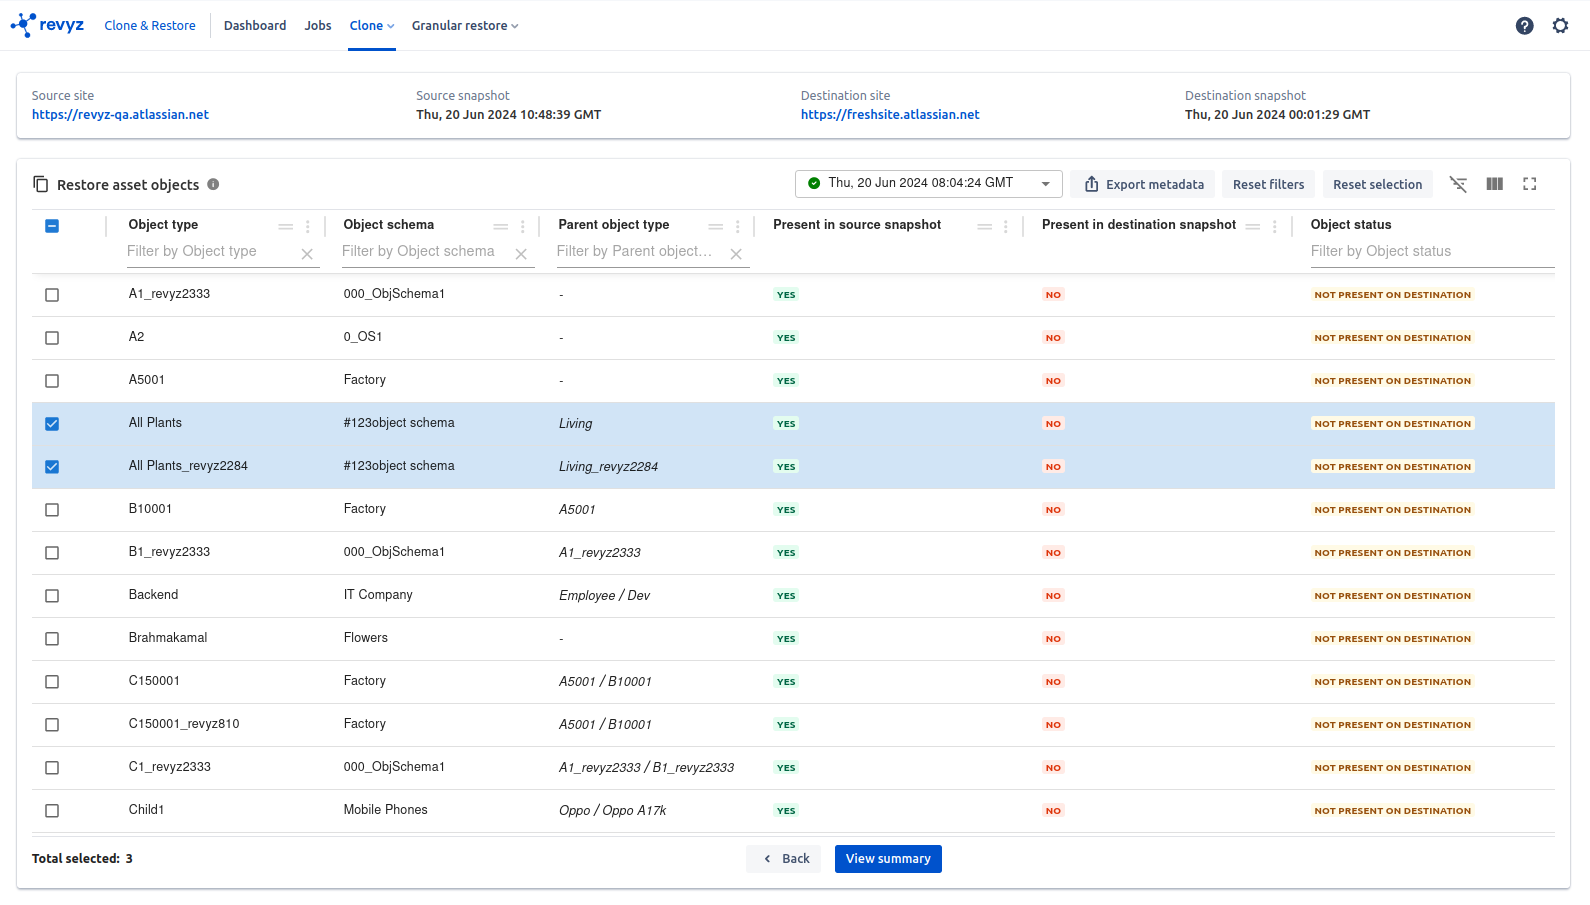Toggle the hide filters icon
The height and width of the screenshot is (905, 1590).
(x=1459, y=184)
